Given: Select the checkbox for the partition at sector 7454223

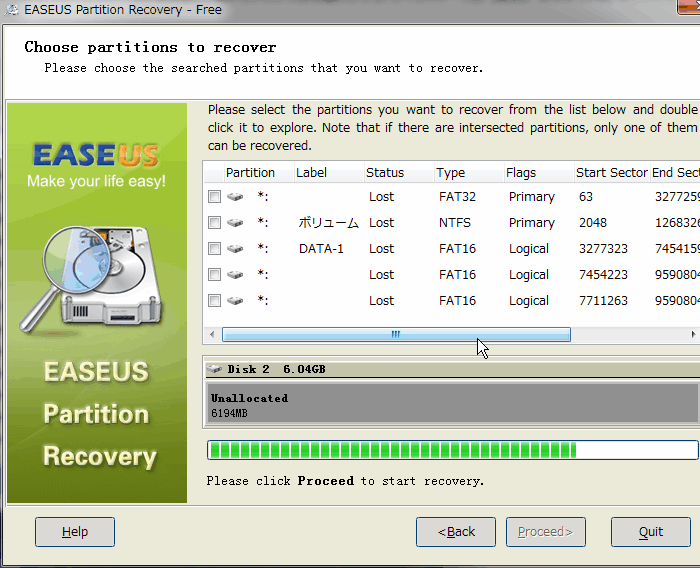Looking at the screenshot, I should pos(214,275).
